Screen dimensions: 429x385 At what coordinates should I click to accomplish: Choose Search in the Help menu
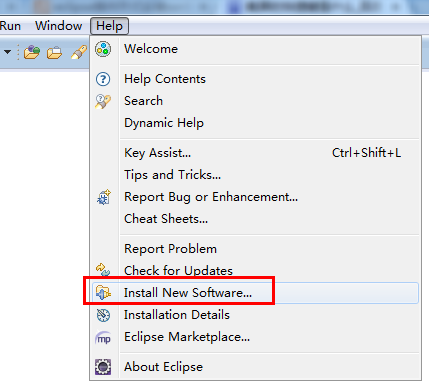(x=255, y=101)
